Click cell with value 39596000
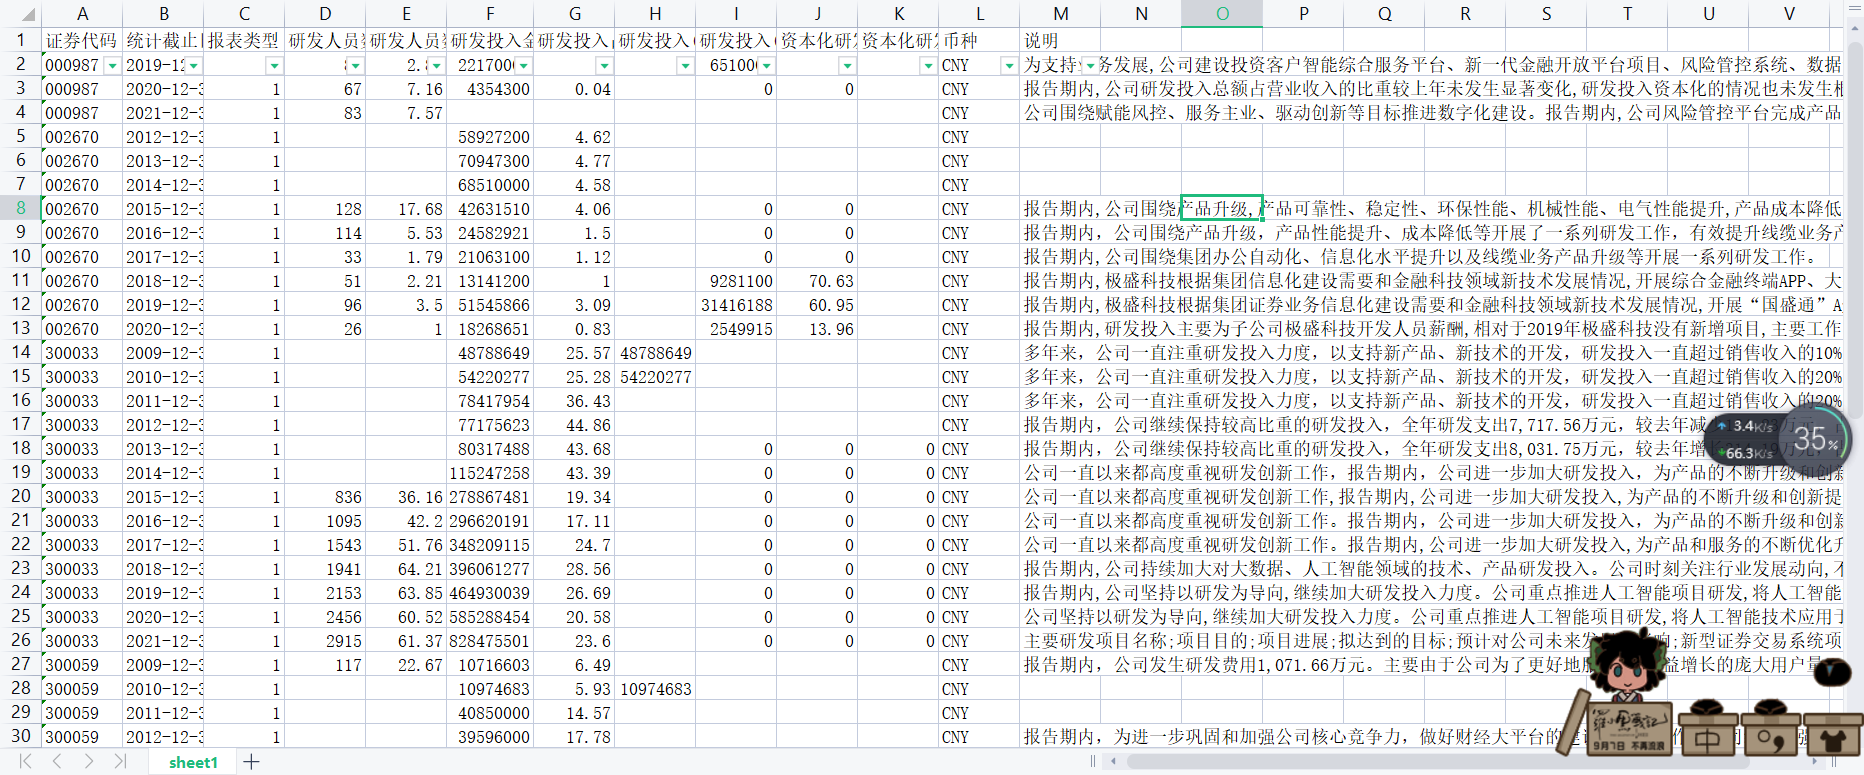 tap(490, 737)
